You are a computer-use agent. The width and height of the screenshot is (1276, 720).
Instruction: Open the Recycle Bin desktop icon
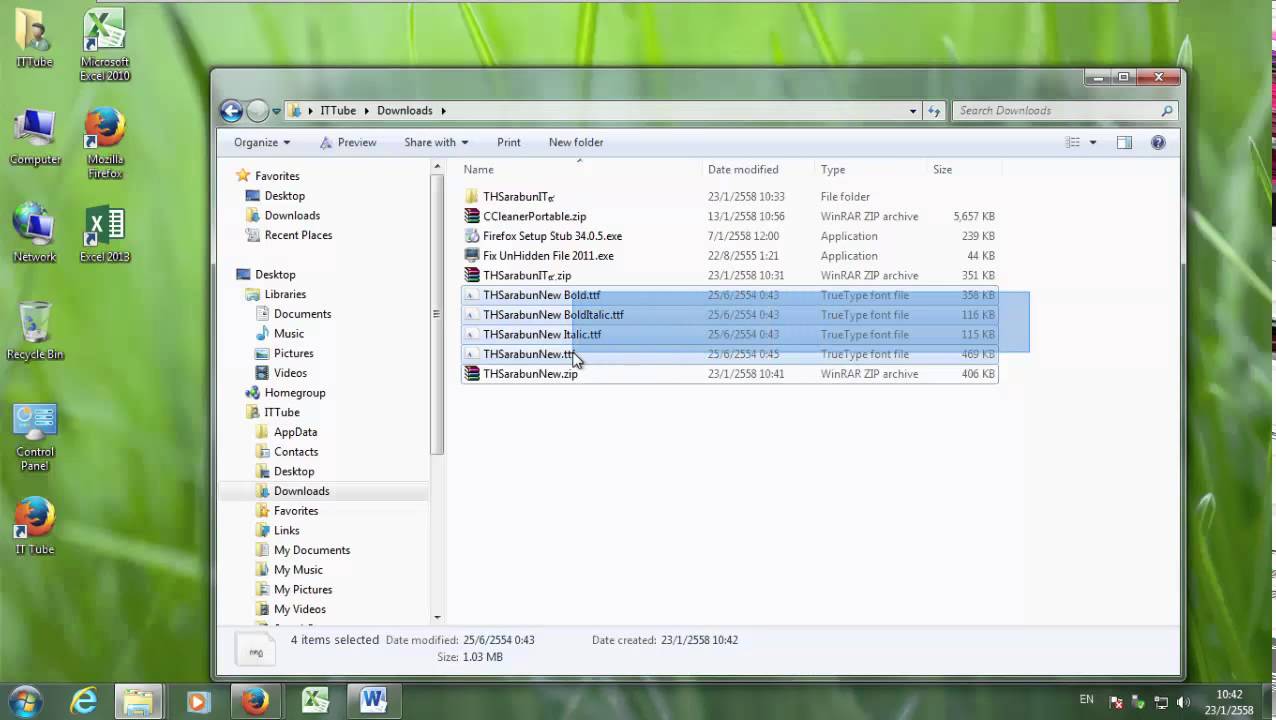coord(35,331)
